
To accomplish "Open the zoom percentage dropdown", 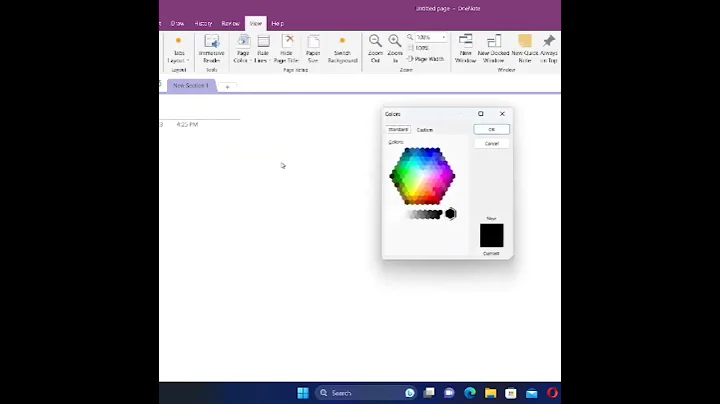I will point(444,37).
